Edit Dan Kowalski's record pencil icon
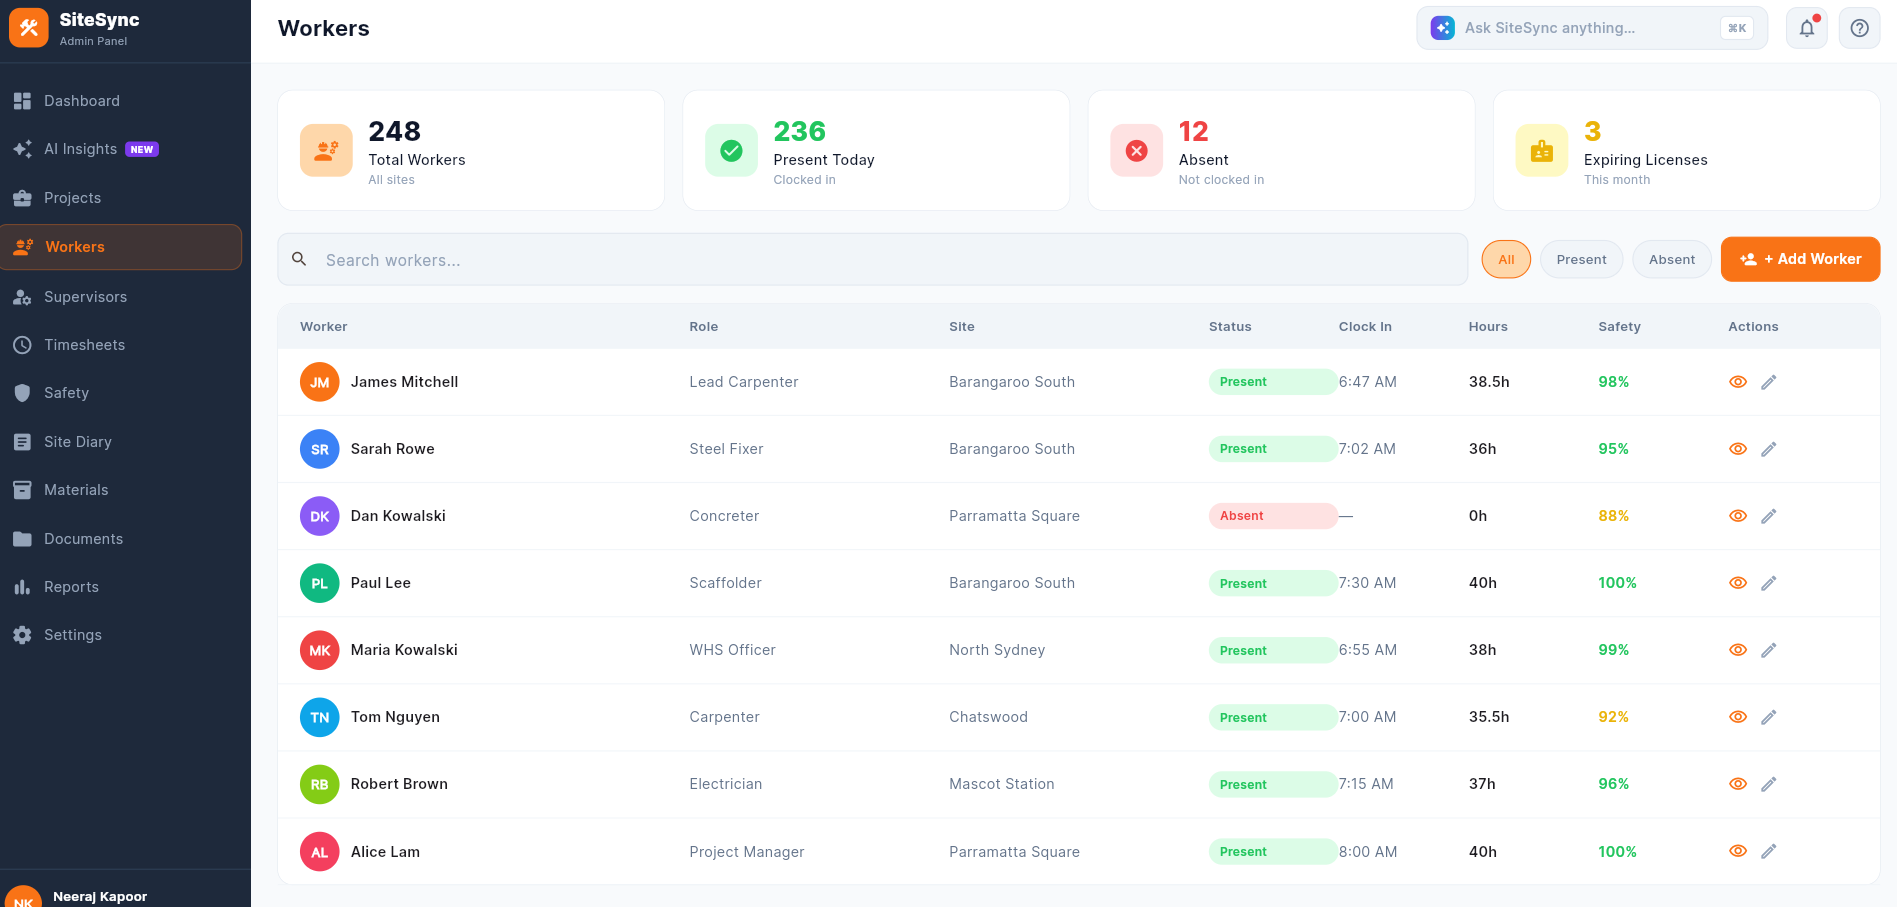1897x907 pixels. point(1769,516)
